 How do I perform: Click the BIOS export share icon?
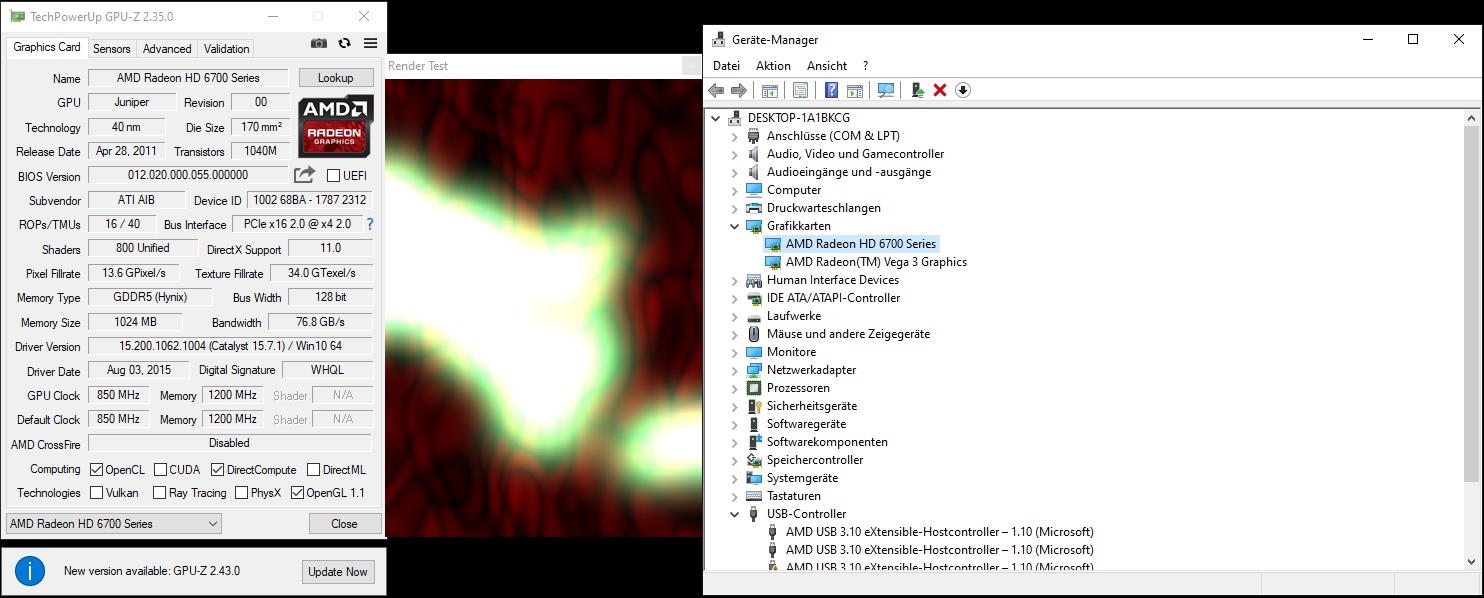[304, 175]
